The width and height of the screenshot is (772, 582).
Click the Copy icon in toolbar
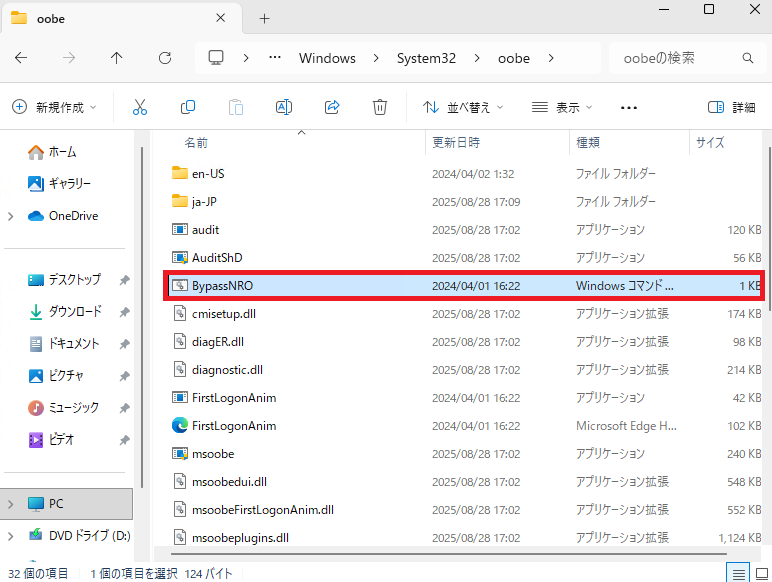click(x=188, y=107)
